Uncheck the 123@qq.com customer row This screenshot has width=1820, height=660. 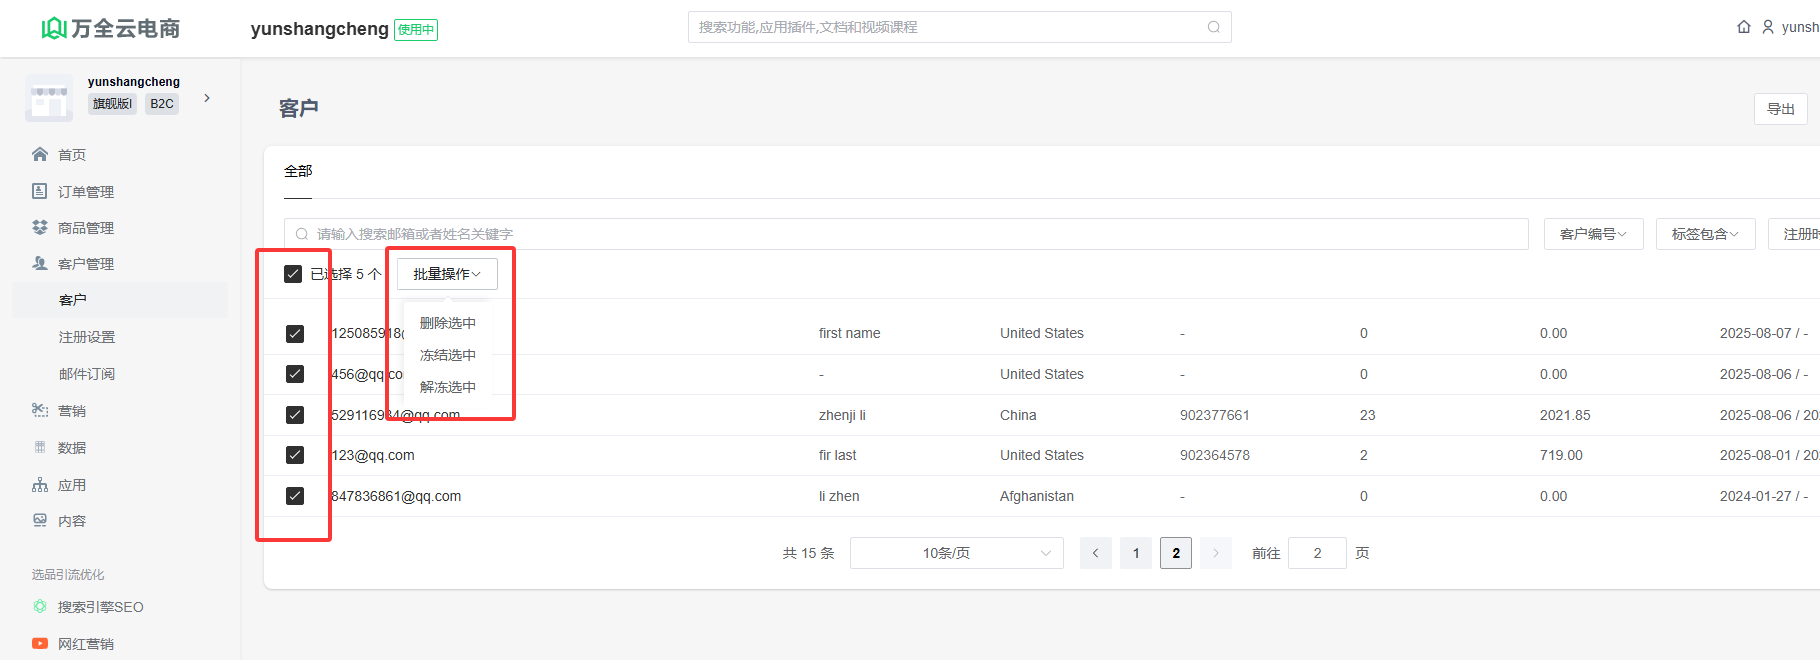[295, 455]
